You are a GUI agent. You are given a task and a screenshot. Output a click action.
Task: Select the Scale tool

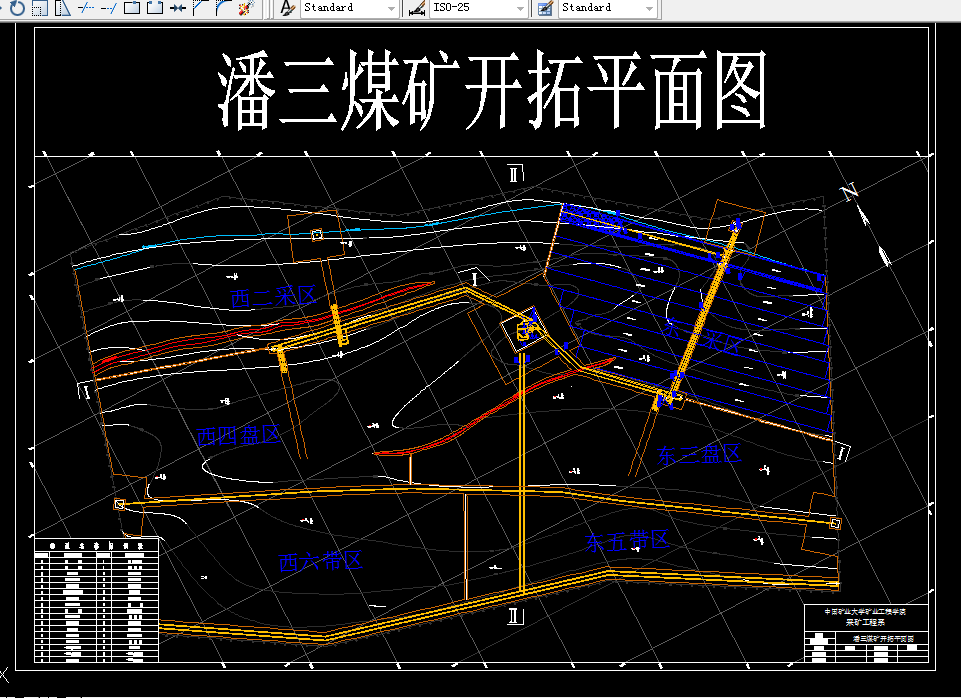(37, 9)
